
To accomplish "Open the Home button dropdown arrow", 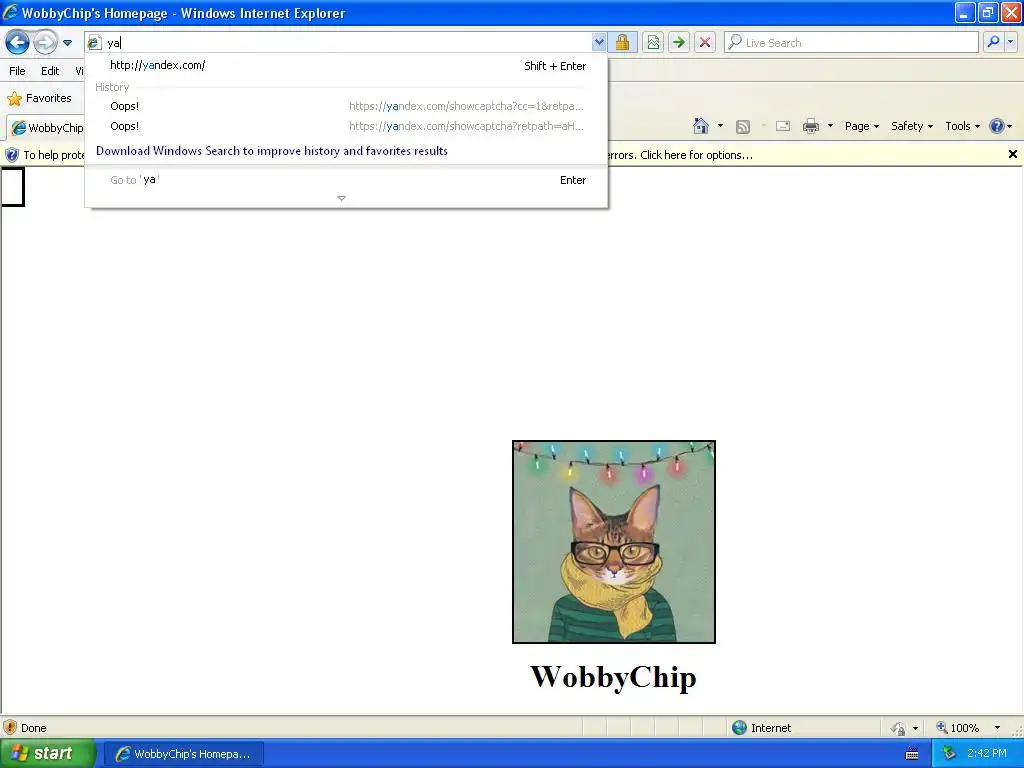I will [720, 126].
